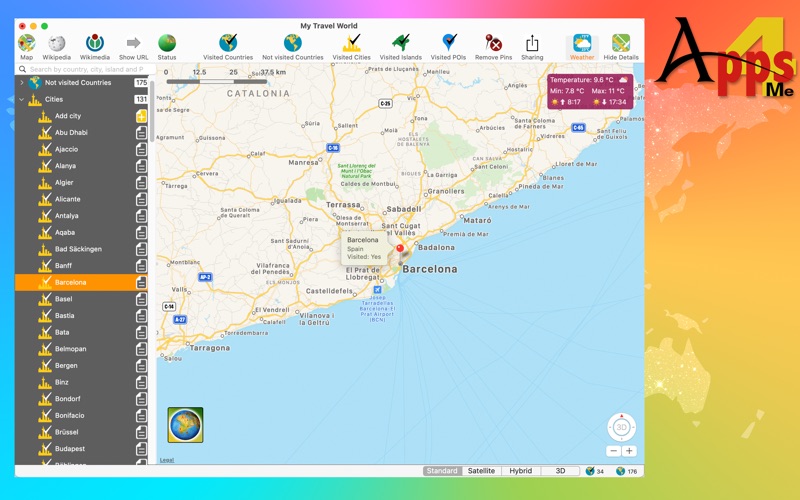This screenshot has width=800, height=500.
Task: Open the notes icon for Antalya
Action: coord(141,216)
